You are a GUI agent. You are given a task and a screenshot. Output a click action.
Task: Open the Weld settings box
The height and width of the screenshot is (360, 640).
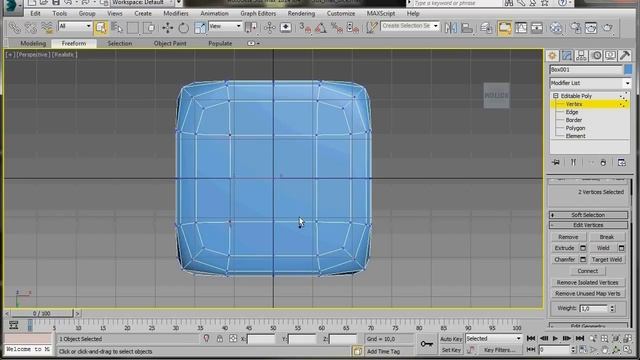point(621,248)
